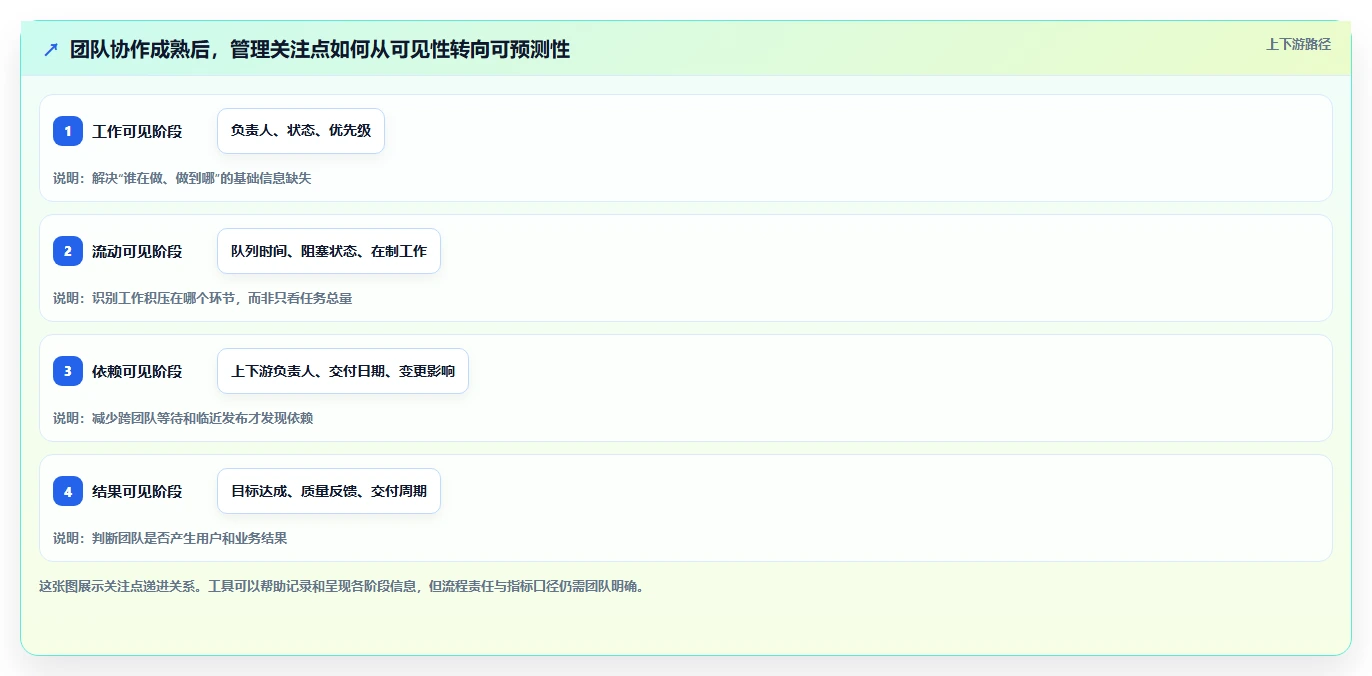Click the step 1 number badge

[68, 131]
